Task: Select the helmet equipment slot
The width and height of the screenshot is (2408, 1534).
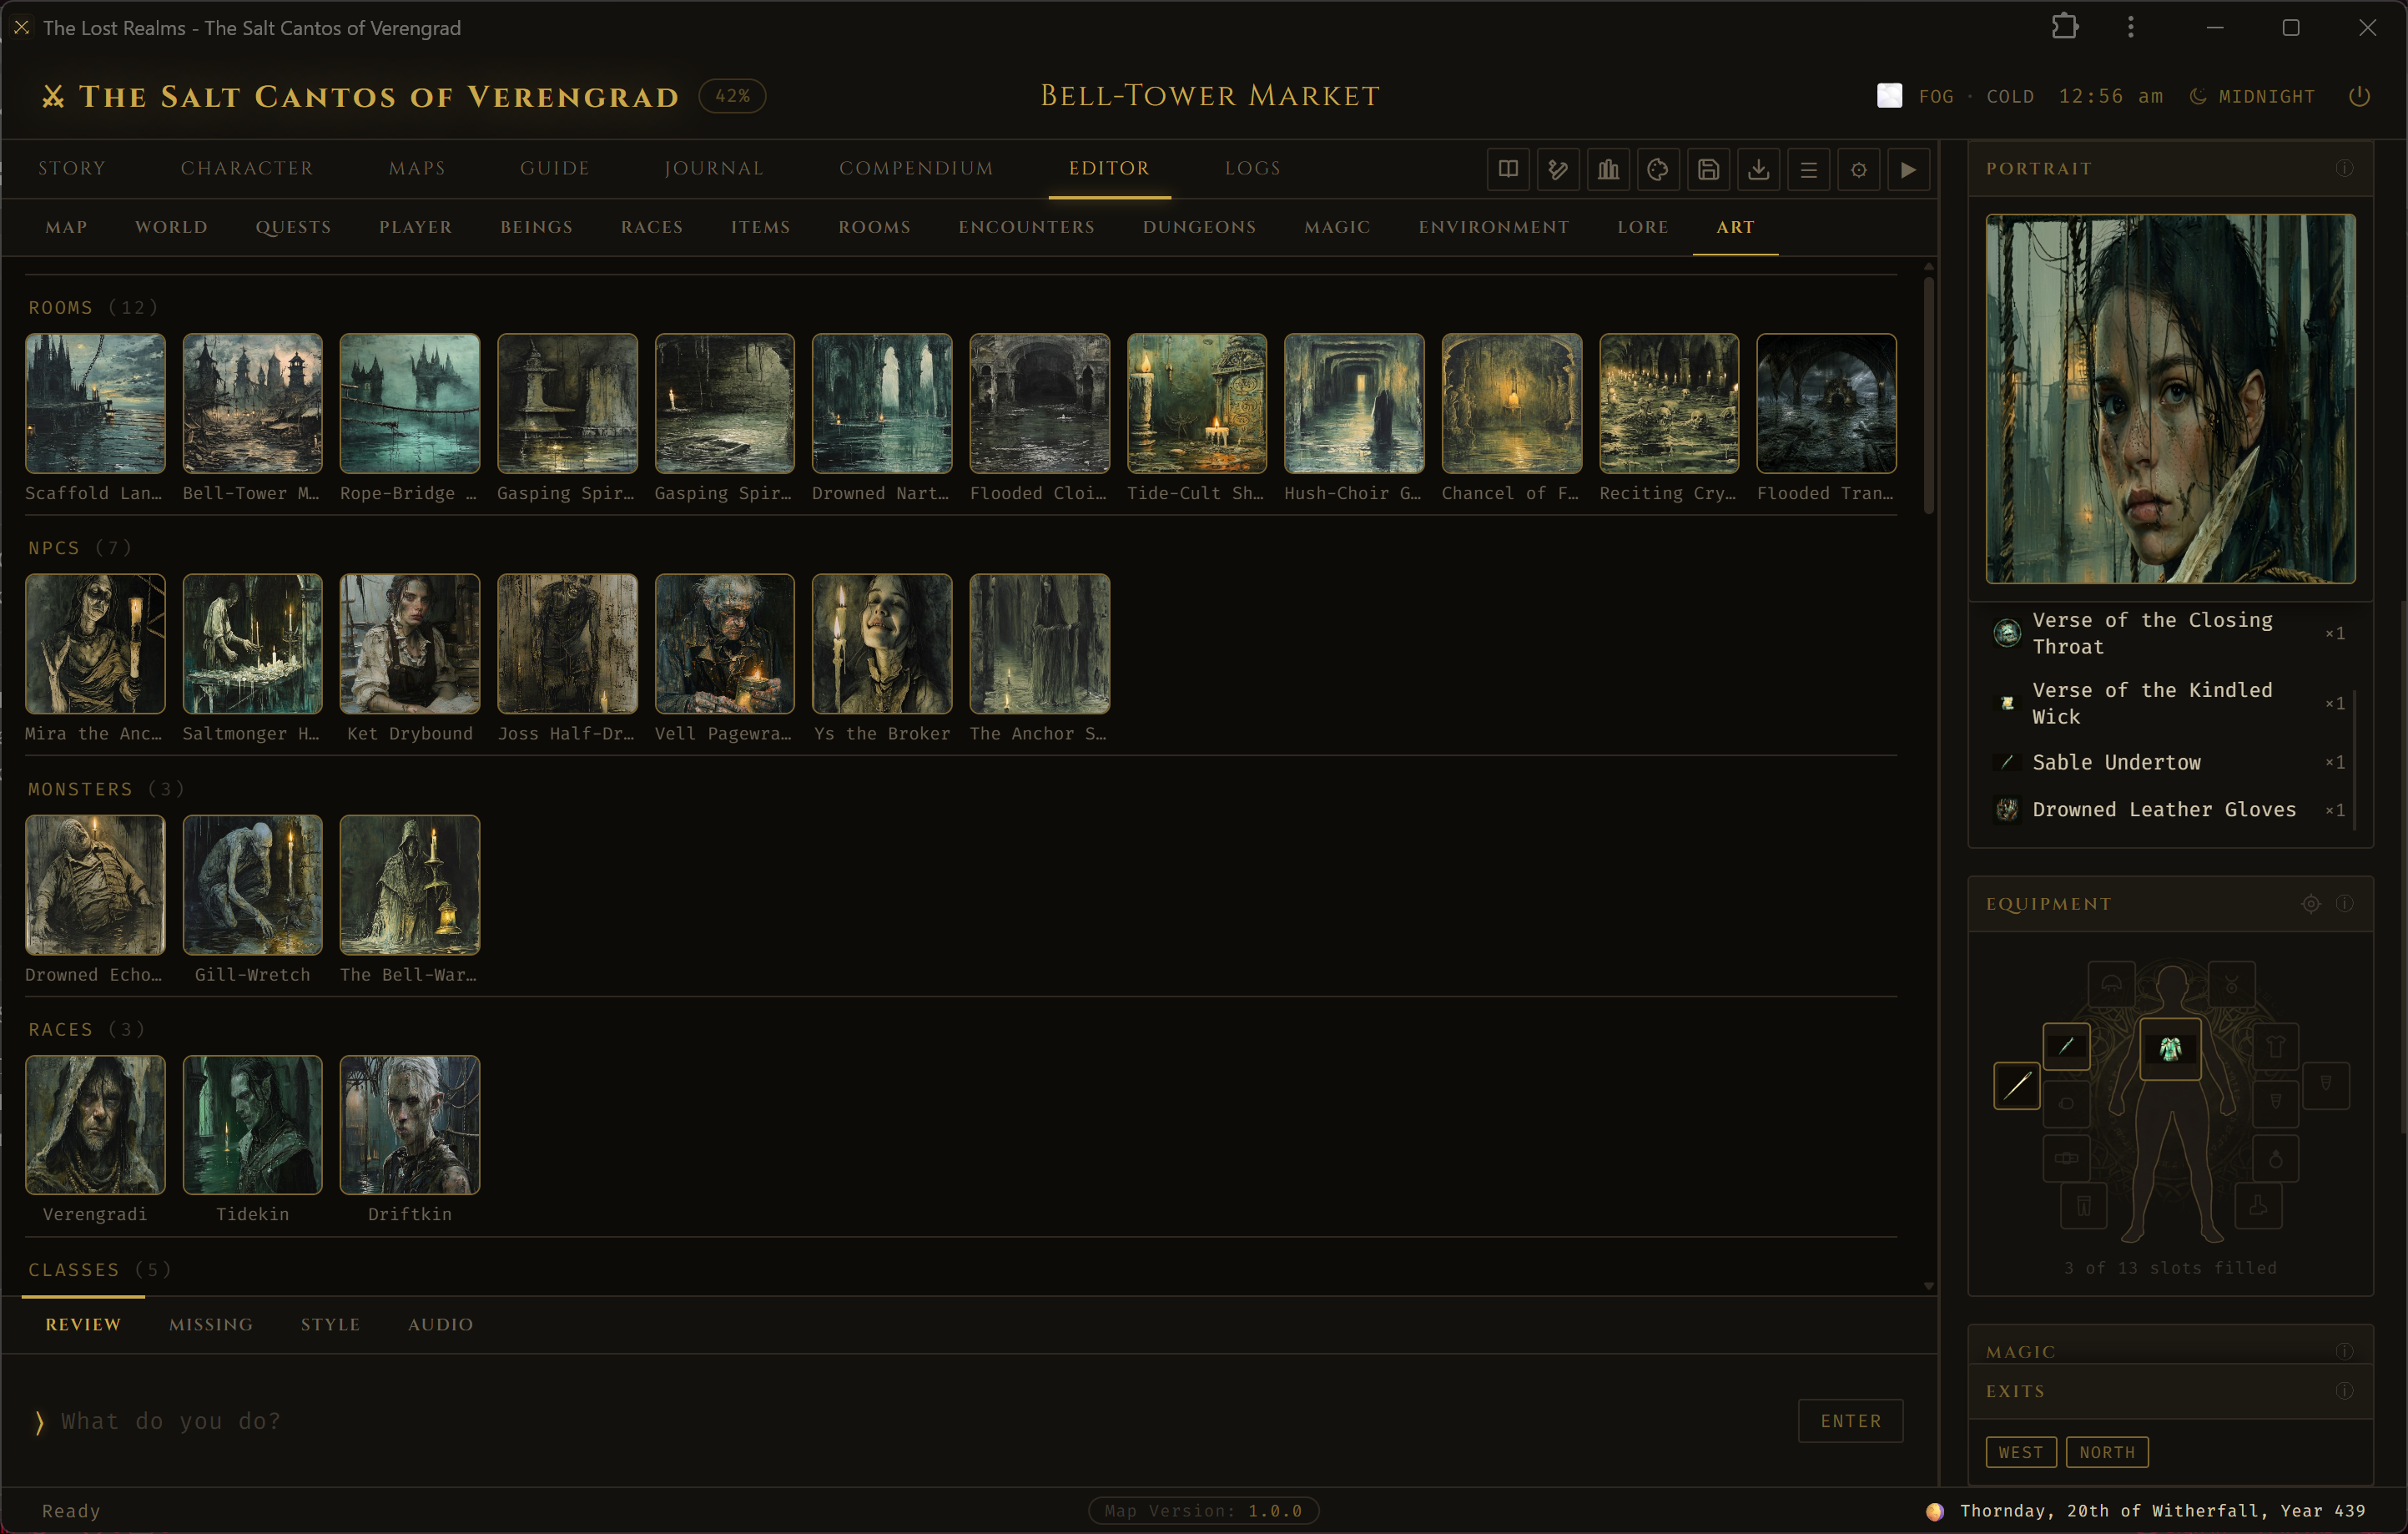Action: point(2111,985)
